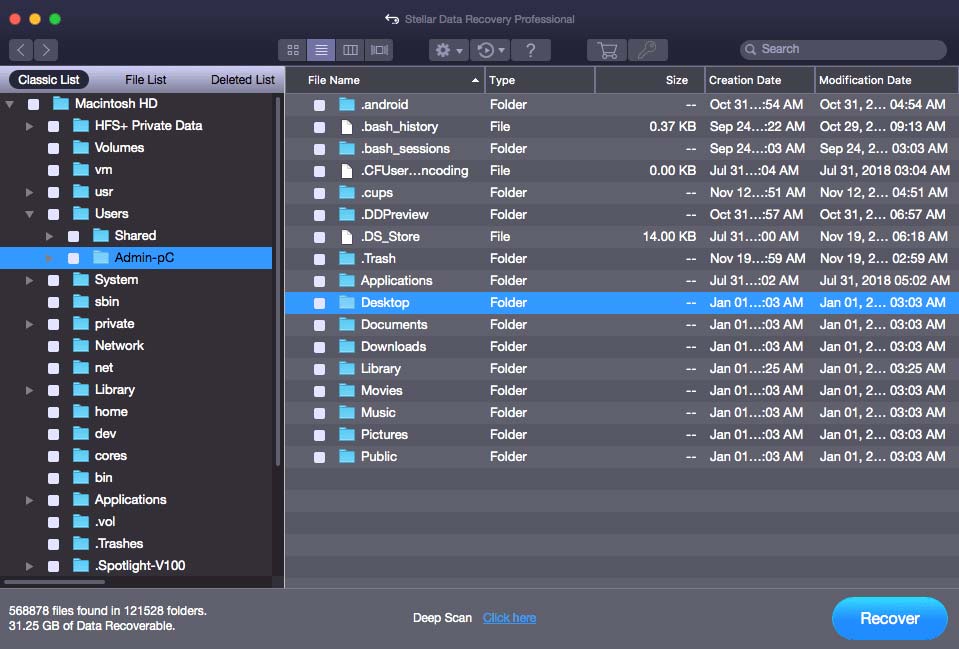
Task: Expand the usr folder node
Action: click(29, 192)
